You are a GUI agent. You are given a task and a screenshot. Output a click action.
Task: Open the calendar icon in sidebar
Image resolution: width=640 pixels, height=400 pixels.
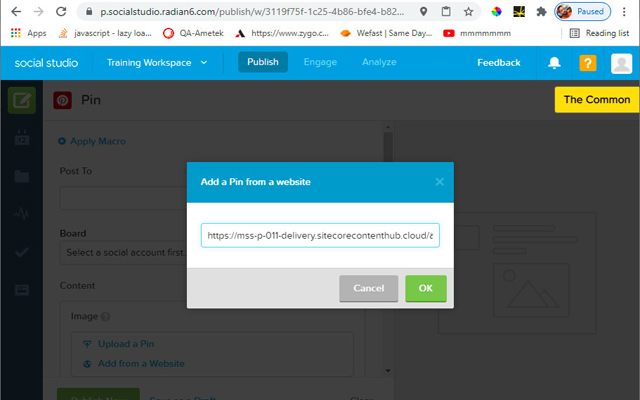pyautogui.click(x=22, y=138)
